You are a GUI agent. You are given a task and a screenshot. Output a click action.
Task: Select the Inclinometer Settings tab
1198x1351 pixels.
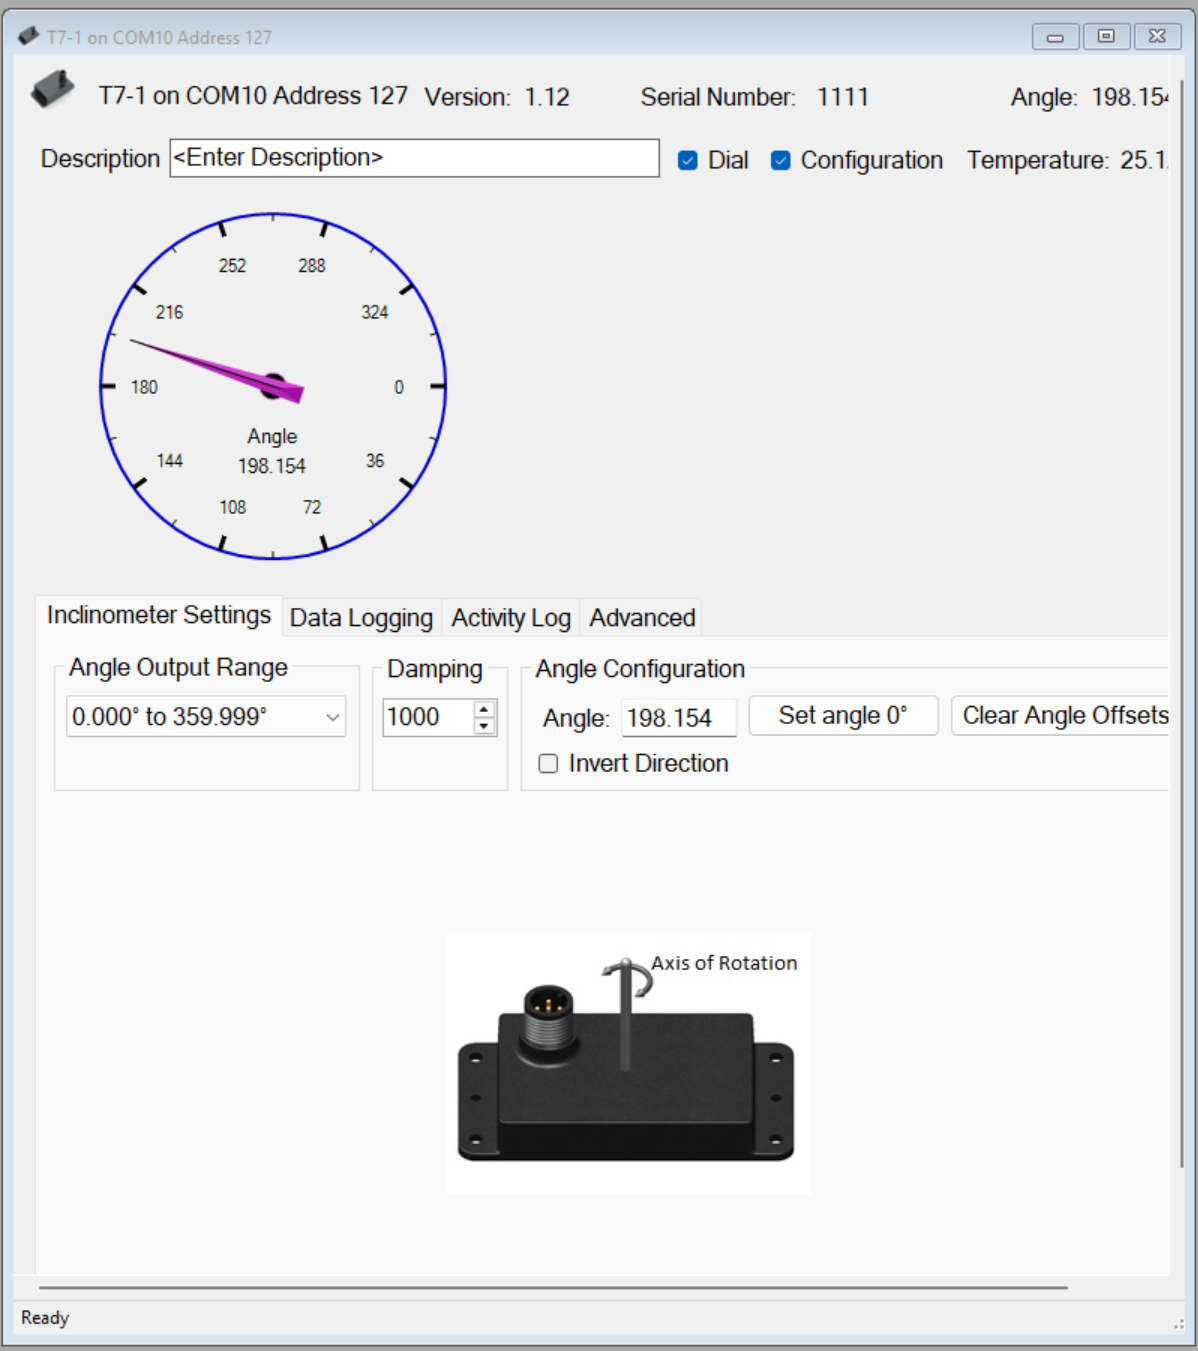click(x=158, y=615)
